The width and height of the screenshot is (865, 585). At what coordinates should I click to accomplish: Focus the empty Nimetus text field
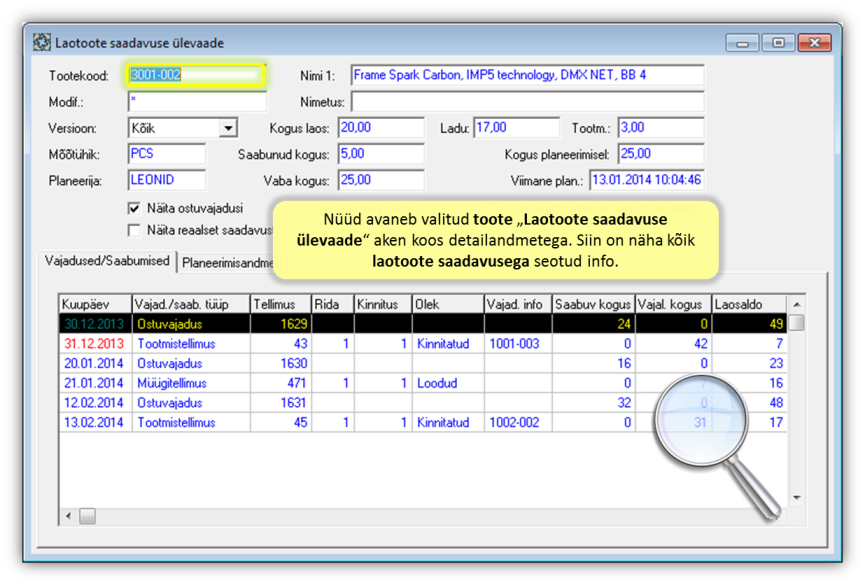point(527,102)
